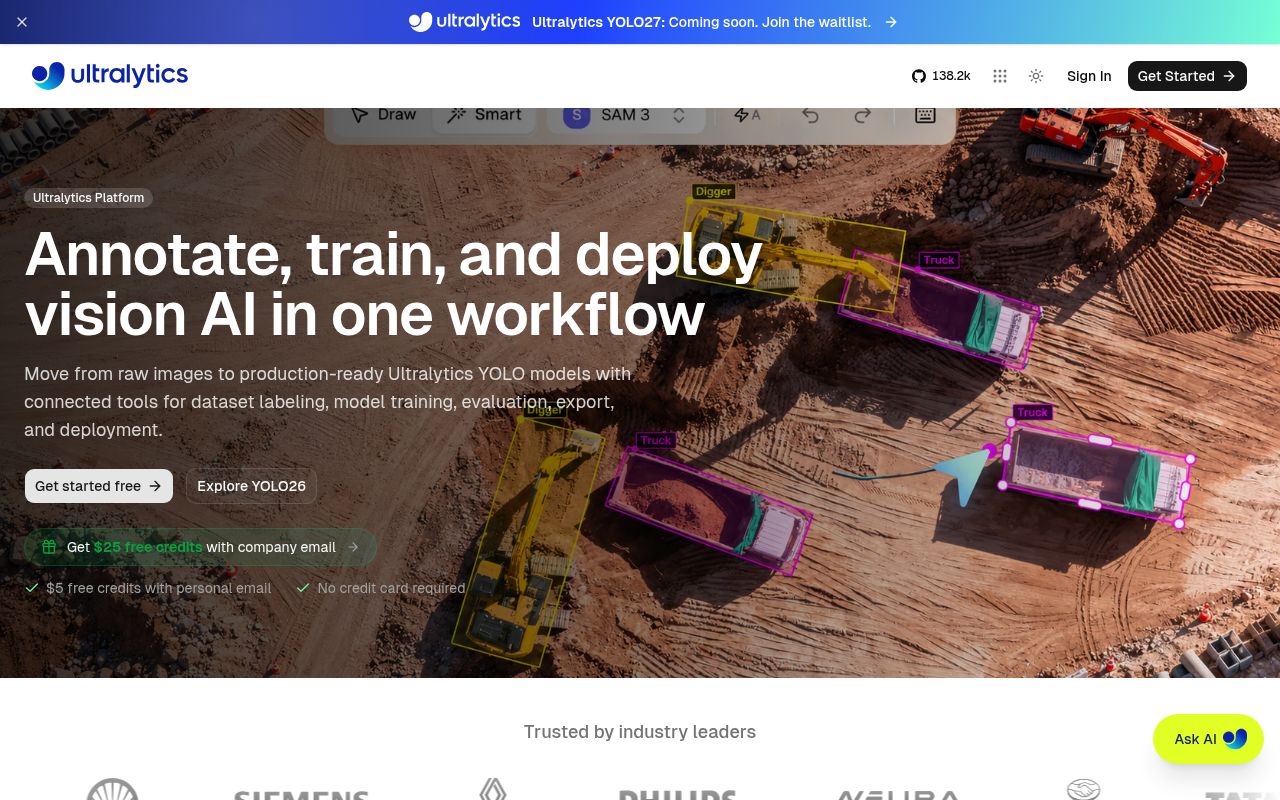Click the lightning auto-annotate icon

(x=747, y=115)
